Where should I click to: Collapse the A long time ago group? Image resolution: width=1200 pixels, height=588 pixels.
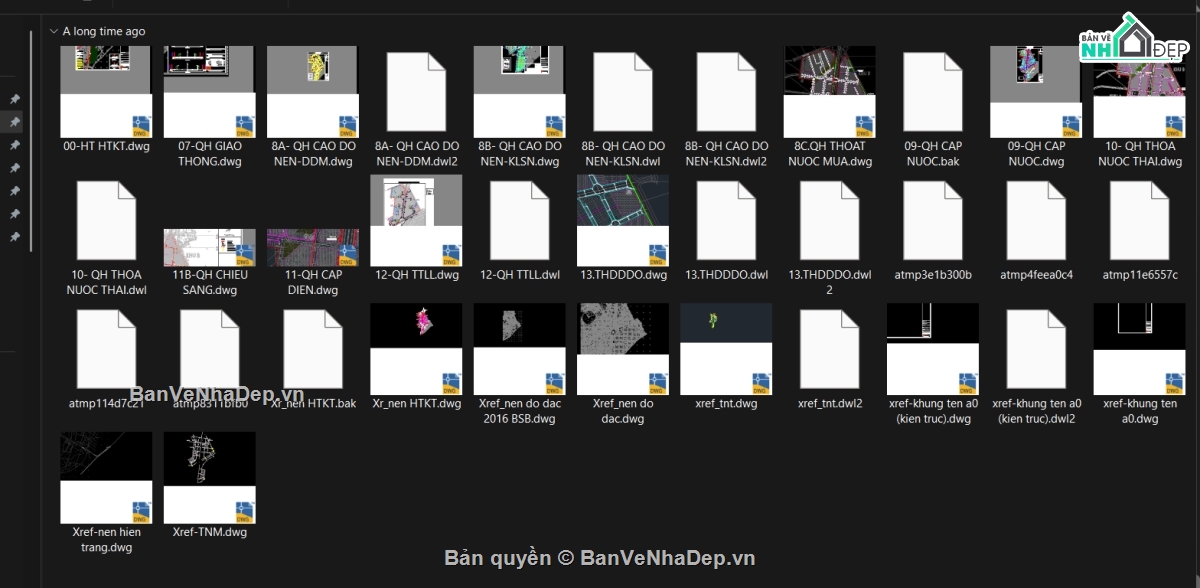pyautogui.click(x=53, y=31)
